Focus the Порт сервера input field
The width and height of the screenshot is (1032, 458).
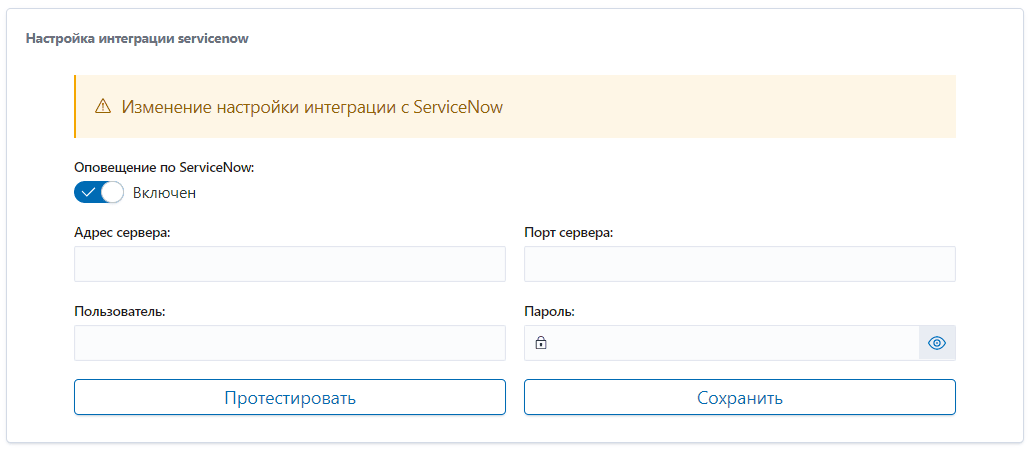[x=740, y=264]
